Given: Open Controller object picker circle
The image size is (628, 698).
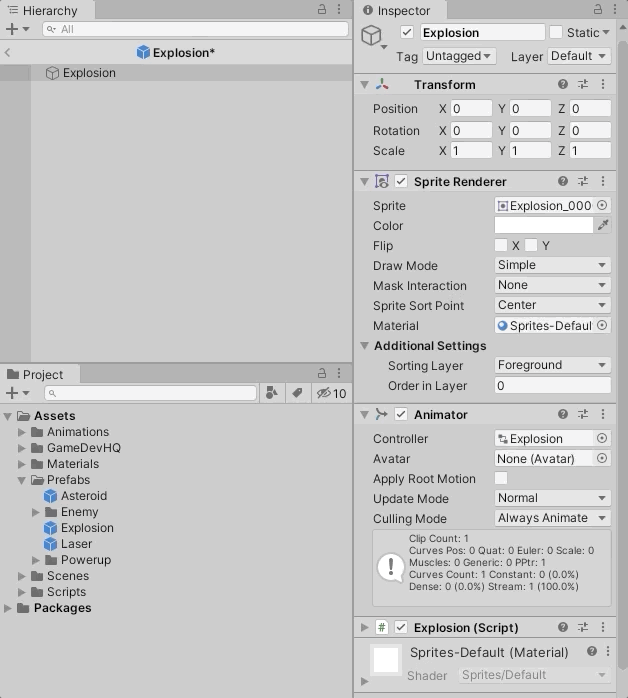Looking at the screenshot, I should [x=602, y=438].
